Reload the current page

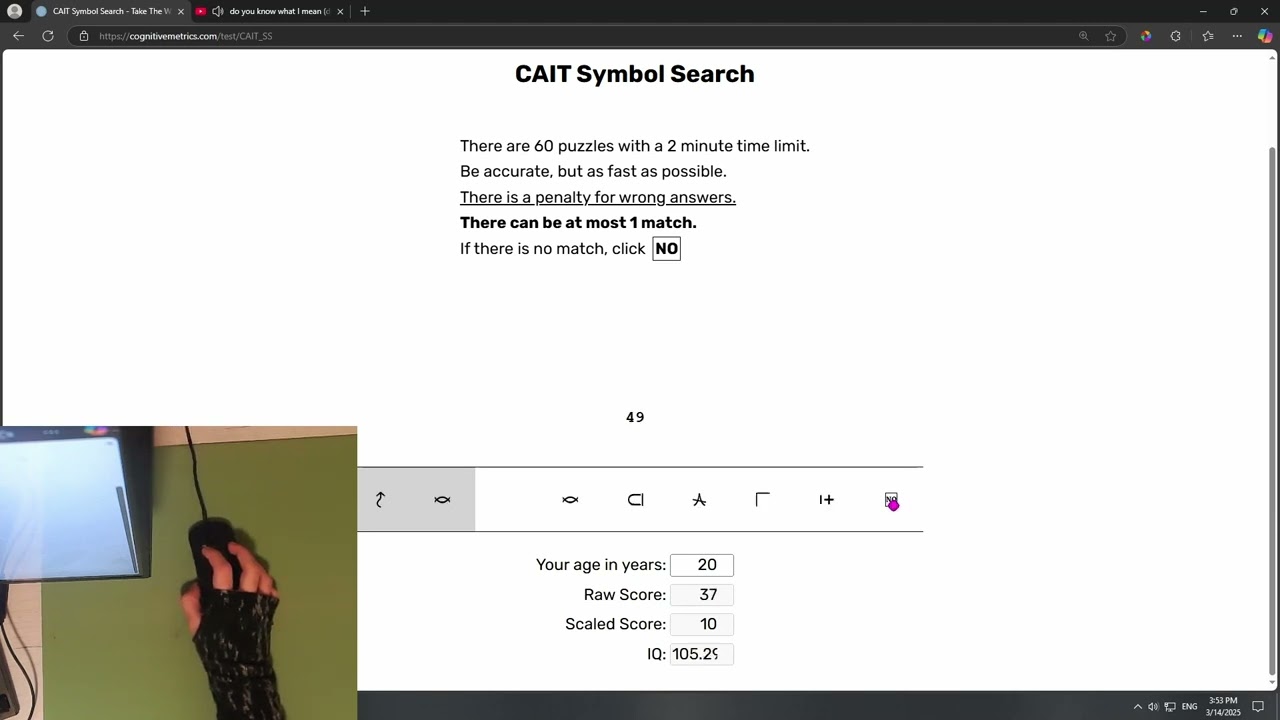(x=47, y=36)
